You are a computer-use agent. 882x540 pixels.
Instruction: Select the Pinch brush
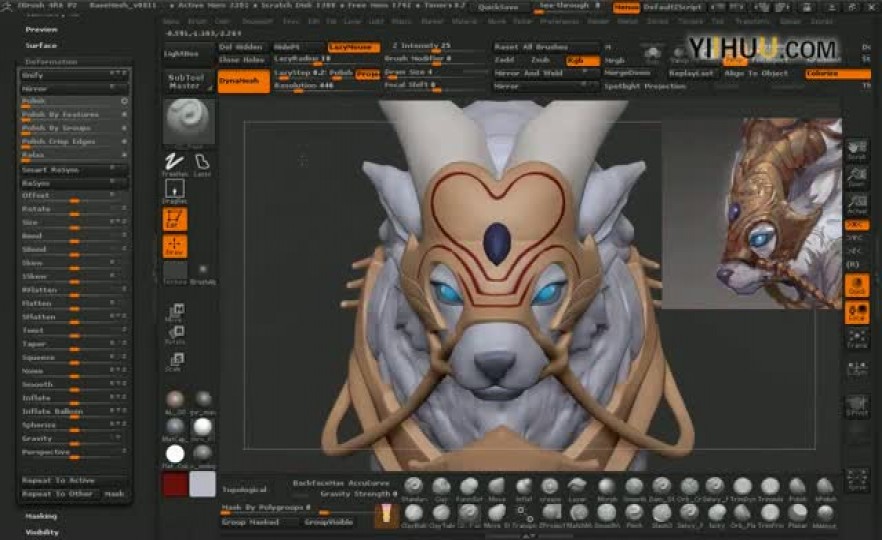pyautogui.click(x=634, y=515)
